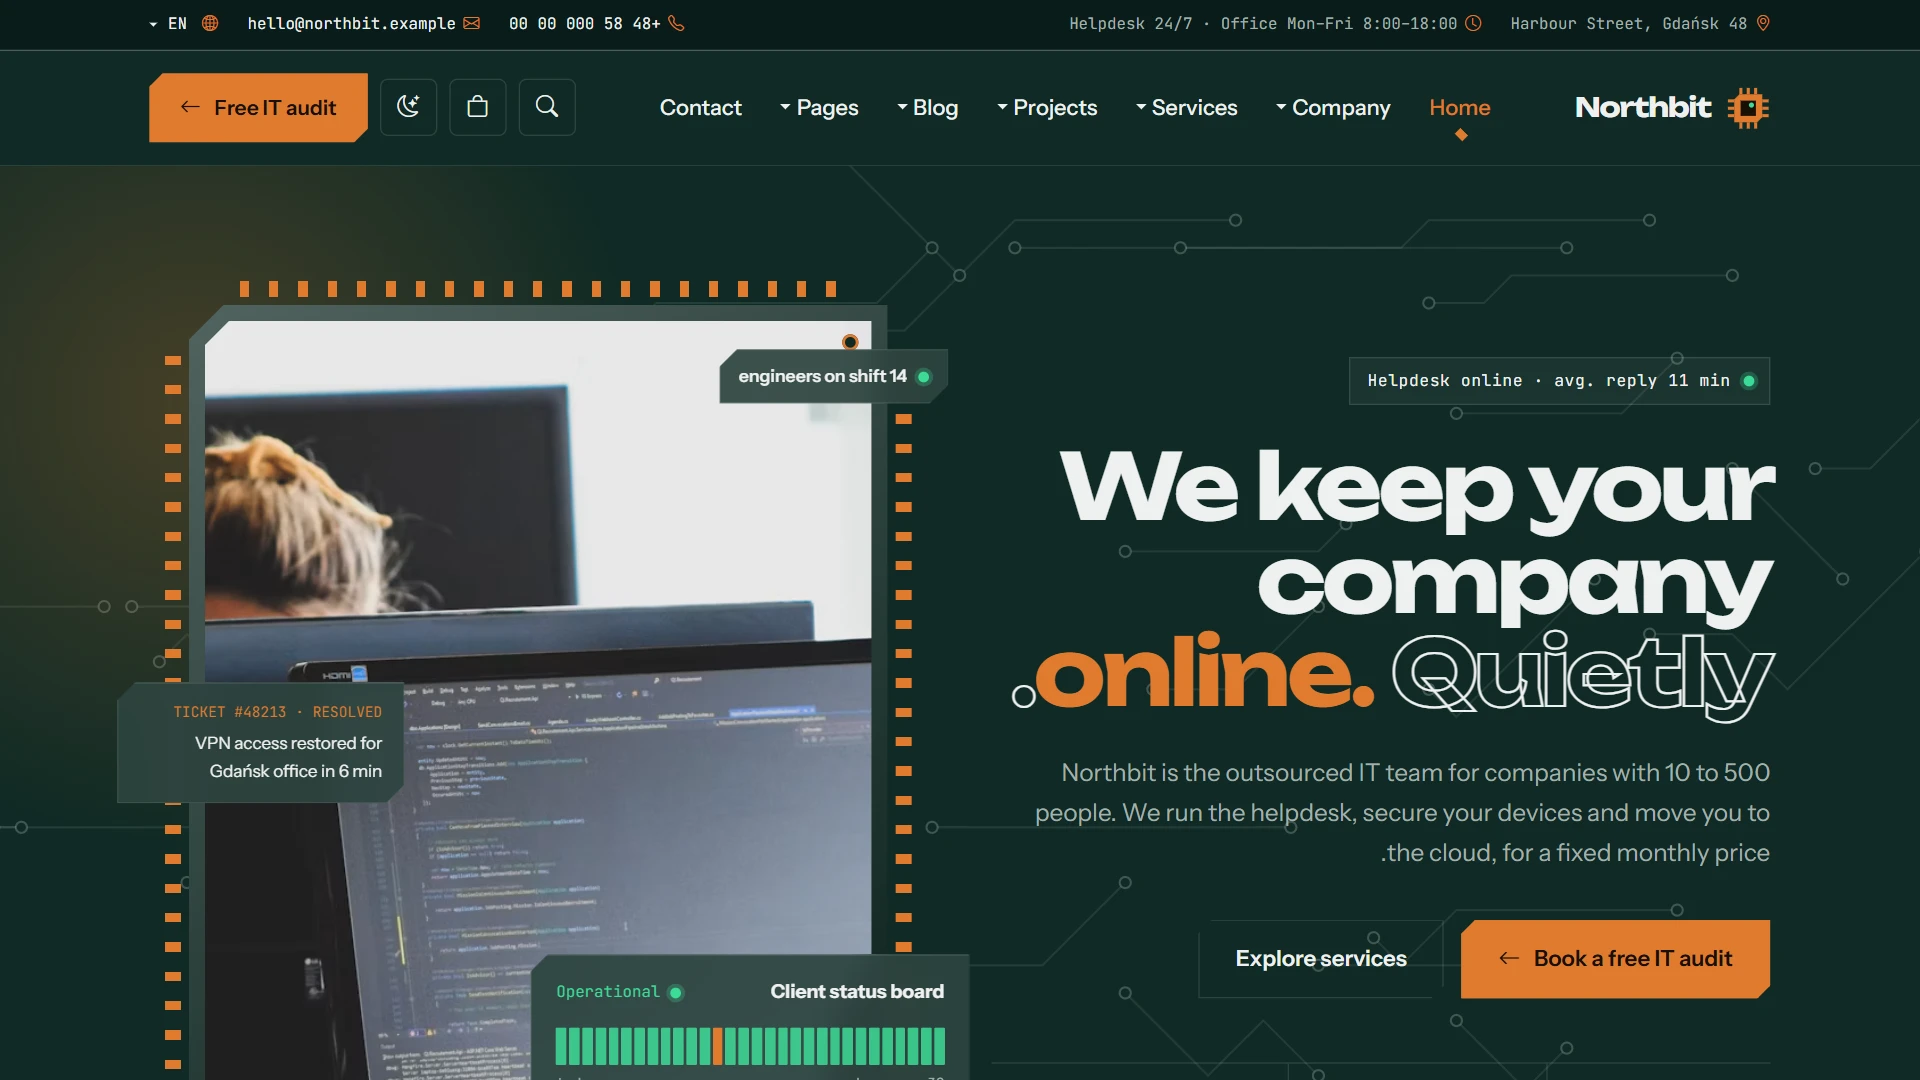
Task: Click the orange bar in uptime chart
Action: pos(718,1046)
